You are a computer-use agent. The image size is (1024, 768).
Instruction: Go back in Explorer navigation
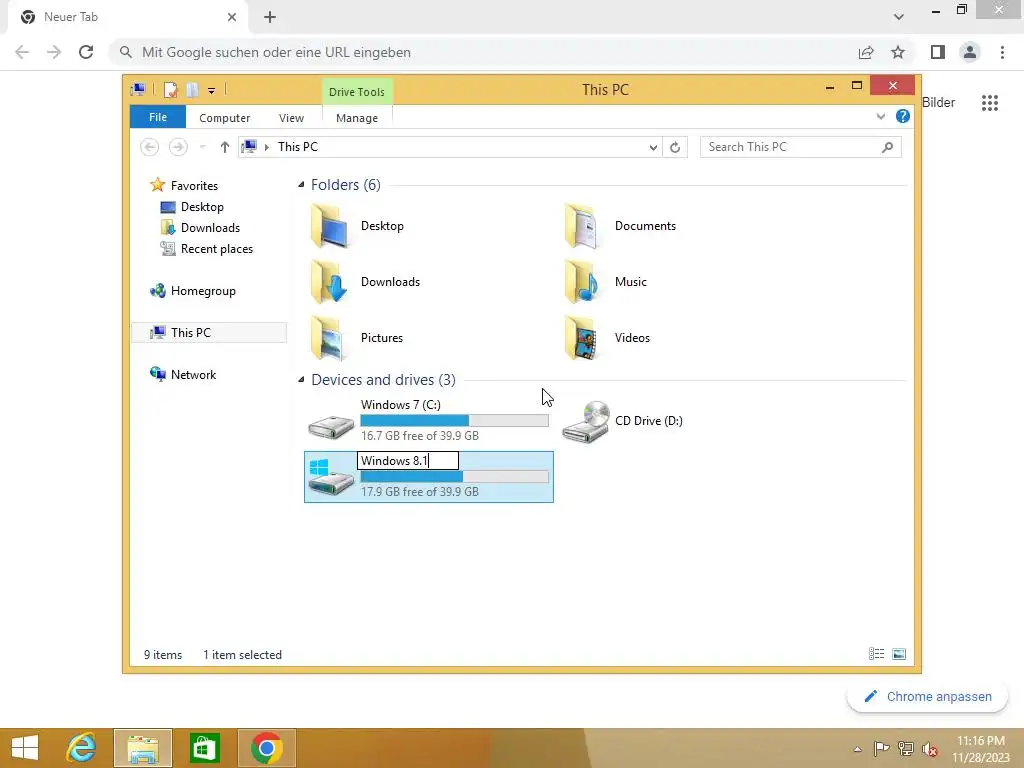tap(150, 147)
